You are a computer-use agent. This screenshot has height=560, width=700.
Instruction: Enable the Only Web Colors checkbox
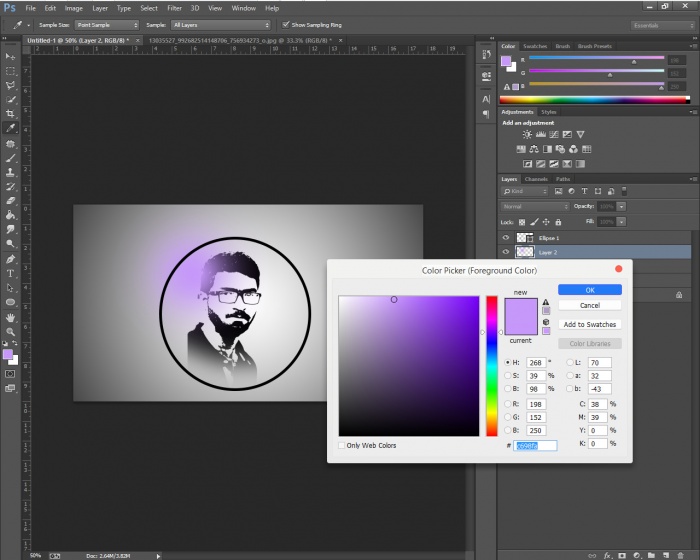pos(343,445)
